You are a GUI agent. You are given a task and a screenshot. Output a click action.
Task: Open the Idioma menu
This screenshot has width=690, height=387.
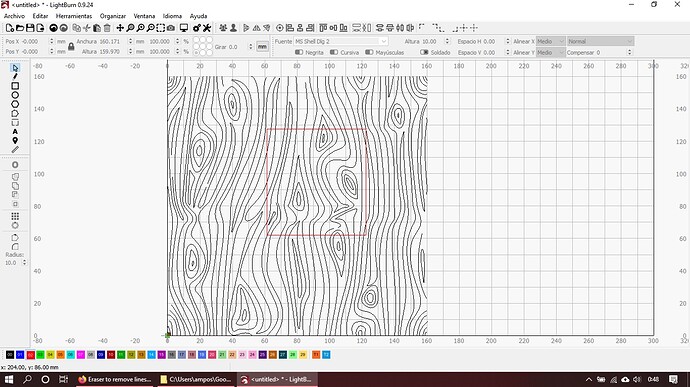pyautogui.click(x=172, y=16)
